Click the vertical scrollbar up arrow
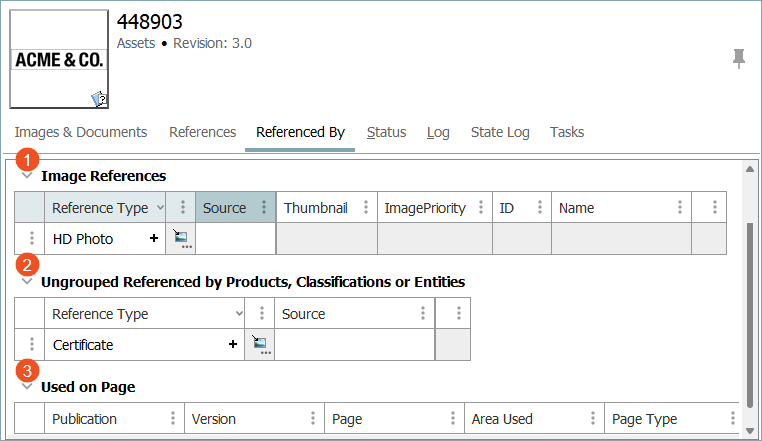This screenshot has height=441, width=762. click(750, 169)
